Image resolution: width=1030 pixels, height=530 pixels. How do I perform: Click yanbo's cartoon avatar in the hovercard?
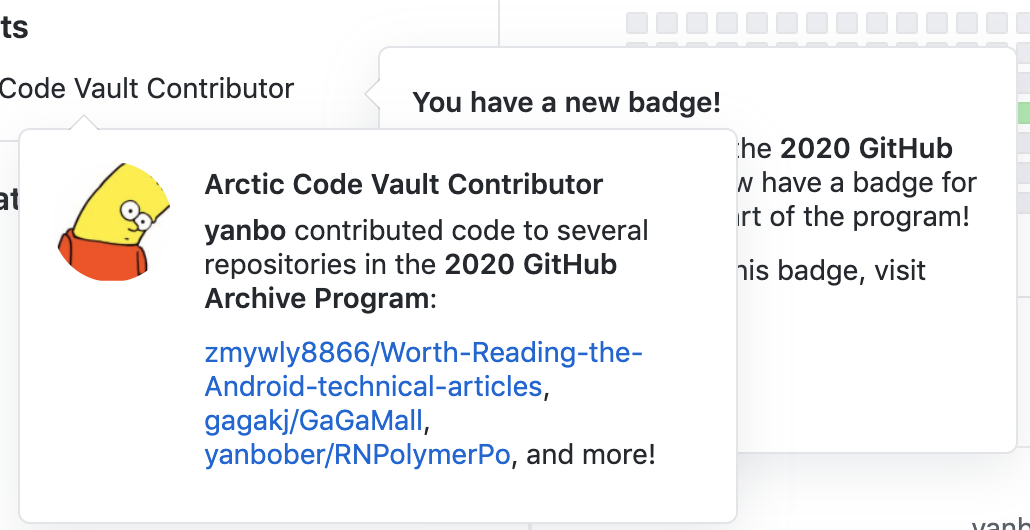click(105, 222)
